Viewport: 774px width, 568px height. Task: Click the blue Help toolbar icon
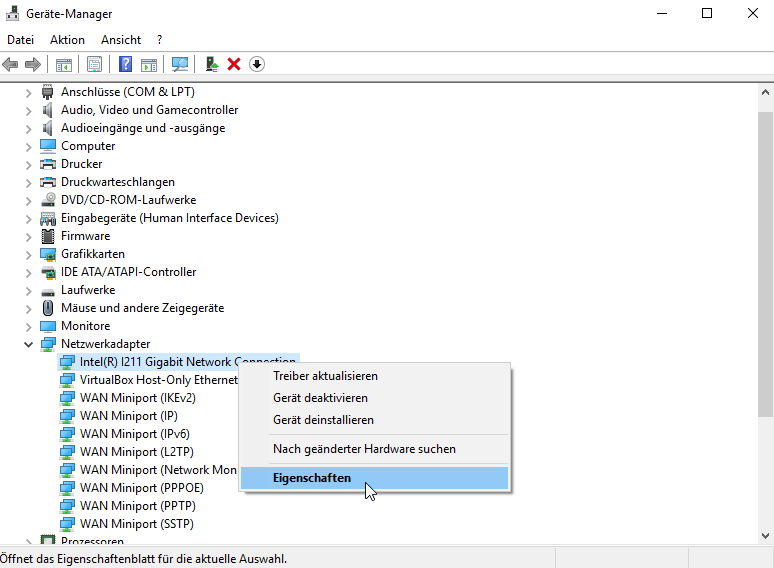[x=126, y=64]
